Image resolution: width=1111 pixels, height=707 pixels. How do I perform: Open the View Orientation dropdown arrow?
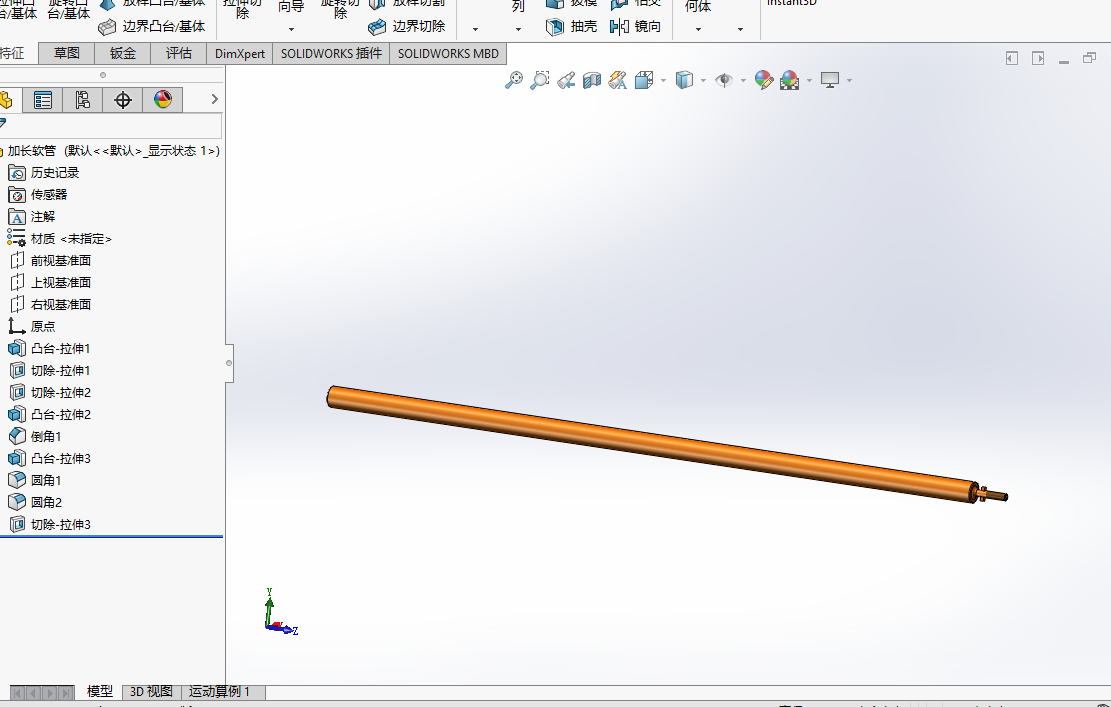click(x=663, y=80)
